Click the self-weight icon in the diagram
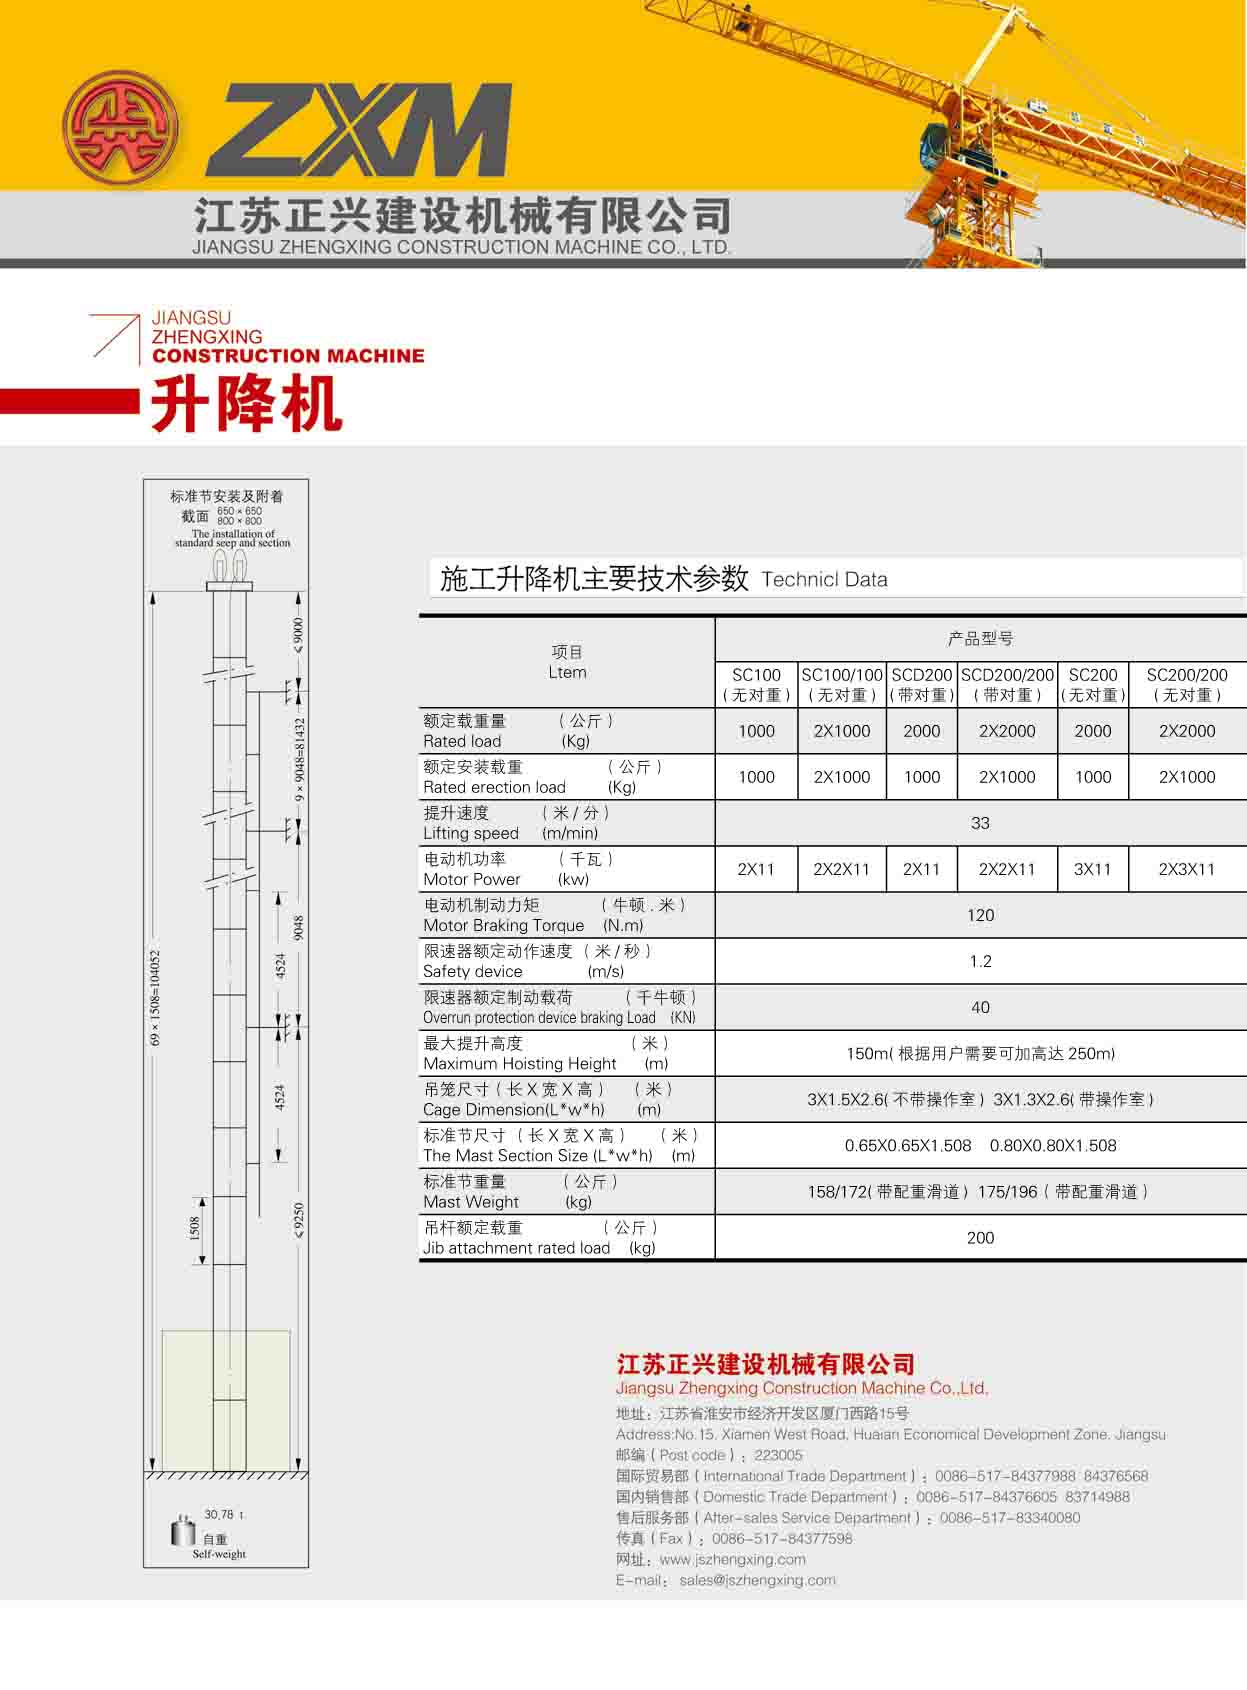Screen dimensions: 1247x1690 click(183, 1531)
